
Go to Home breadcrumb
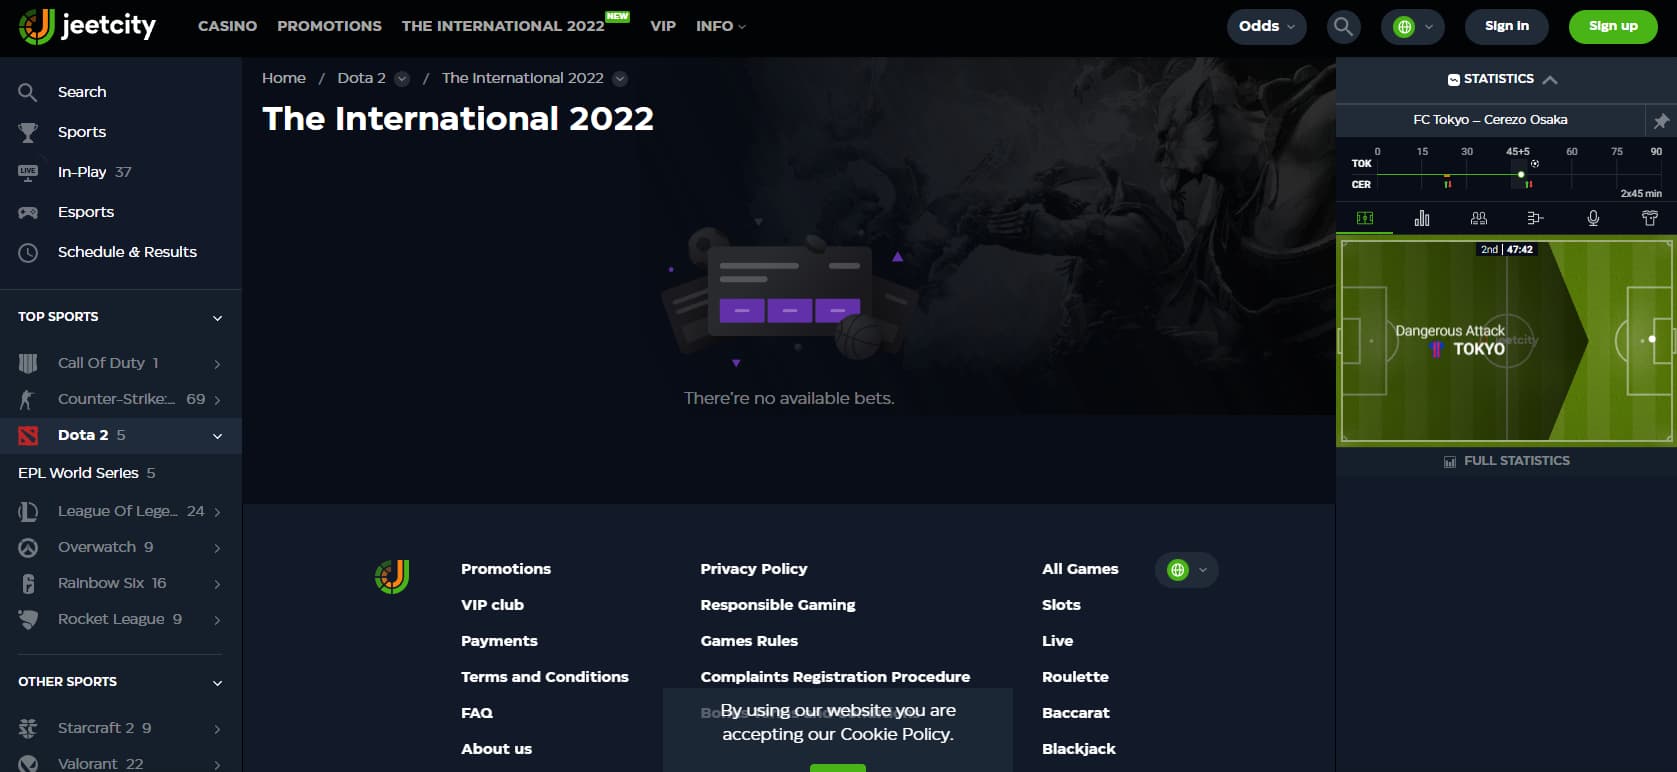pos(284,78)
